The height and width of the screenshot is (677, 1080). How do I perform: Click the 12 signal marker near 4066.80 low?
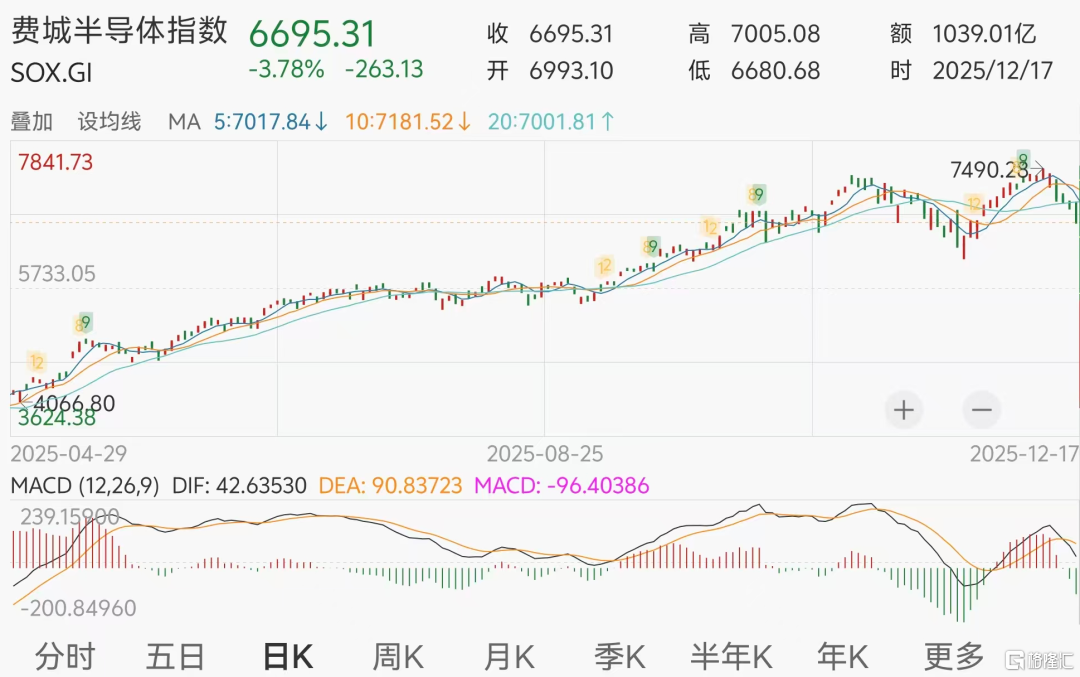(x=37, y=362)
